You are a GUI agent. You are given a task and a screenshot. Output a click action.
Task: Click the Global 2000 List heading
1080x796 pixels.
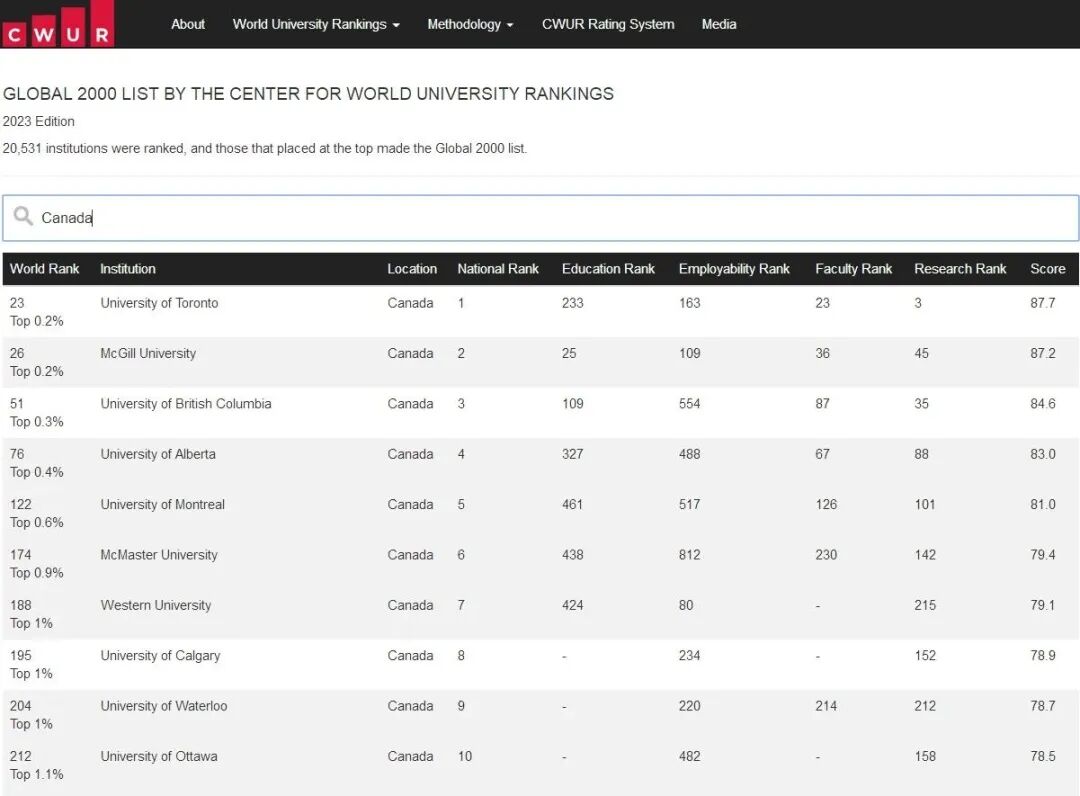(308, 94)
